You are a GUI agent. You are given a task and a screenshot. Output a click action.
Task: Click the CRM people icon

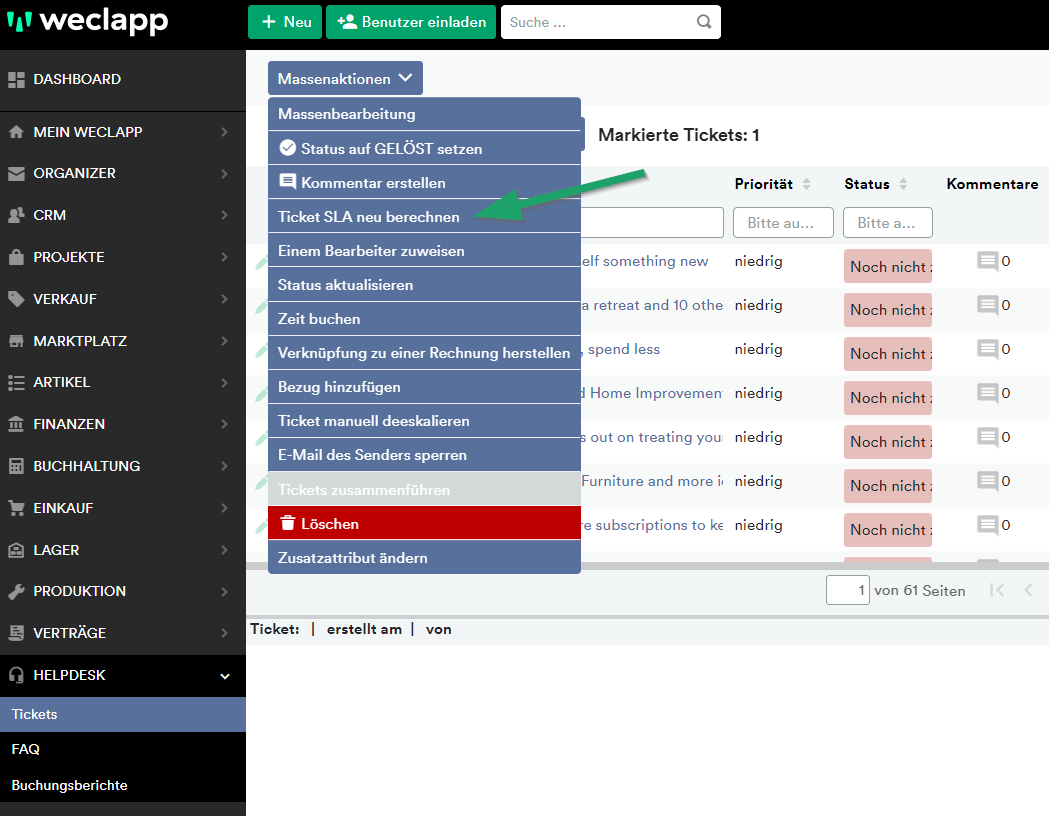16,215
